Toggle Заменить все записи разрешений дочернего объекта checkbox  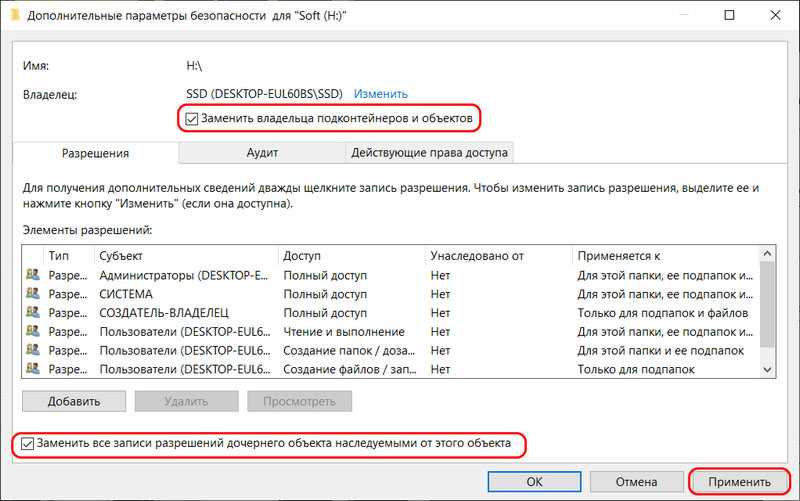[27, 443]
